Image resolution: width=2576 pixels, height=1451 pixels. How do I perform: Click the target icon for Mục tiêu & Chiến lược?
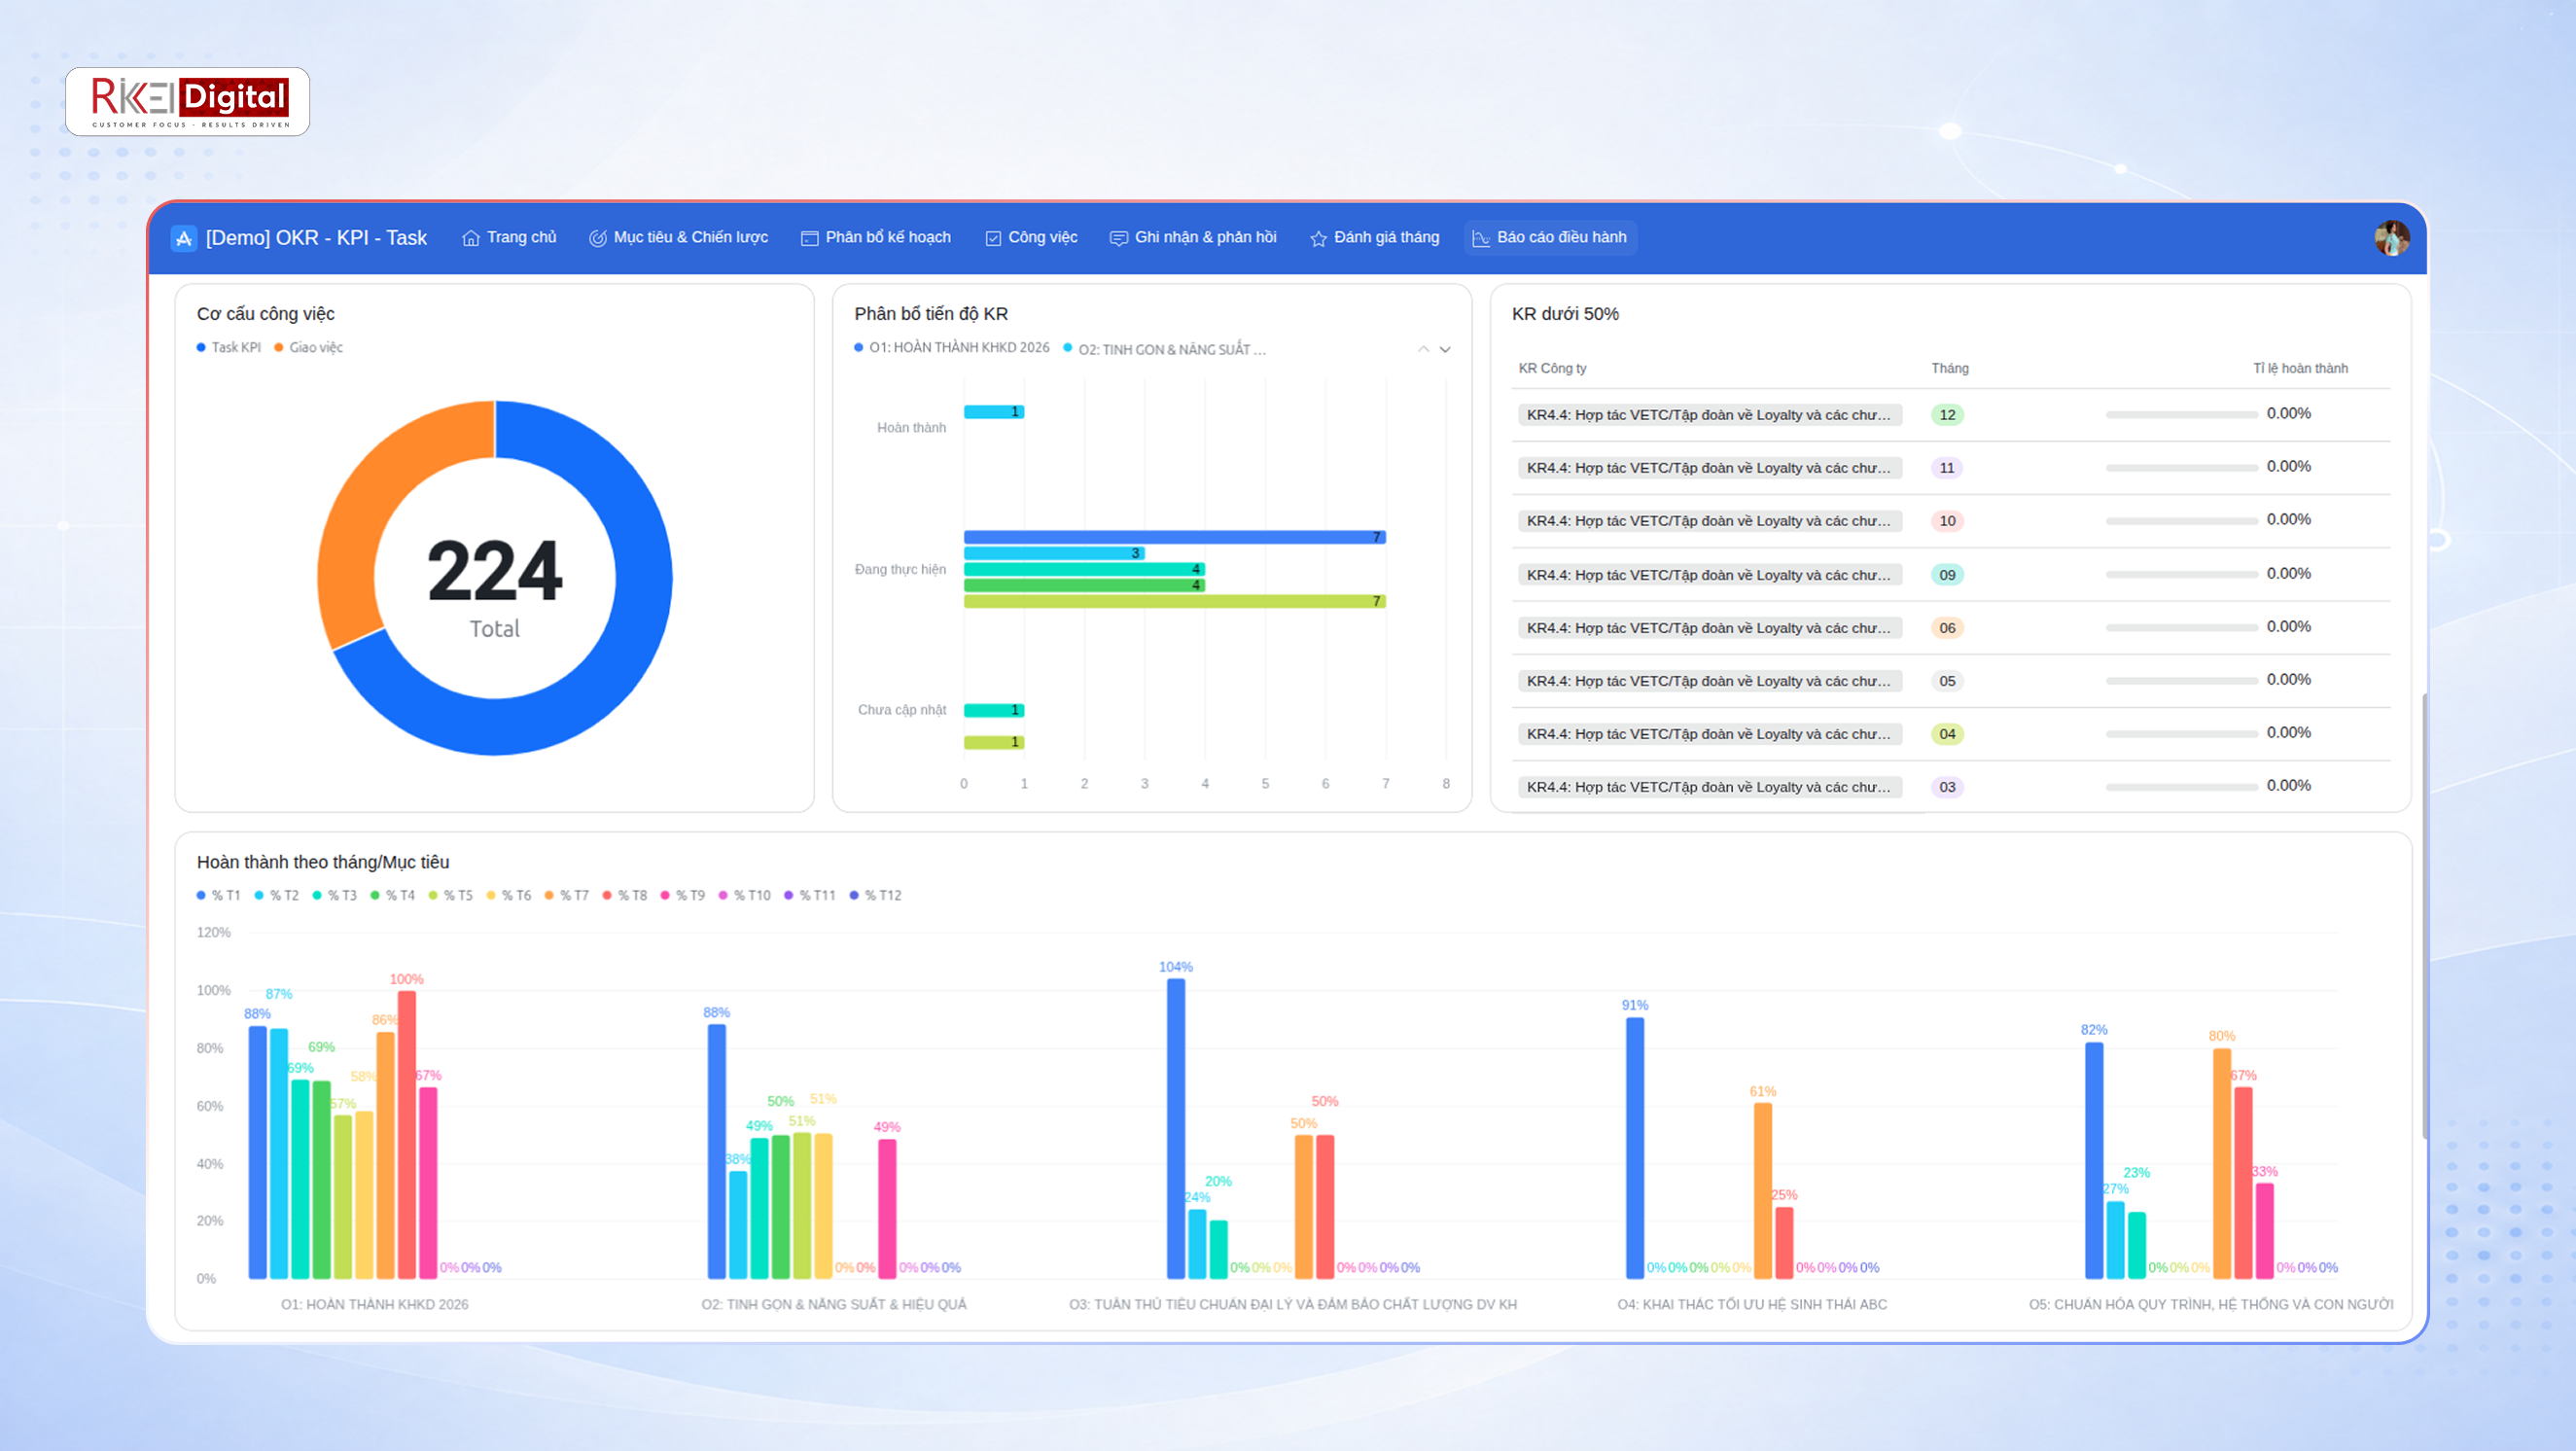coord(597,238)
